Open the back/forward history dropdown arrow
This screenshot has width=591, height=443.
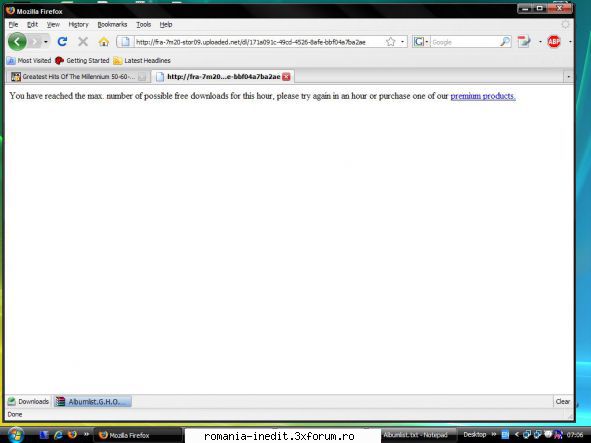click(x=46, y=41)
